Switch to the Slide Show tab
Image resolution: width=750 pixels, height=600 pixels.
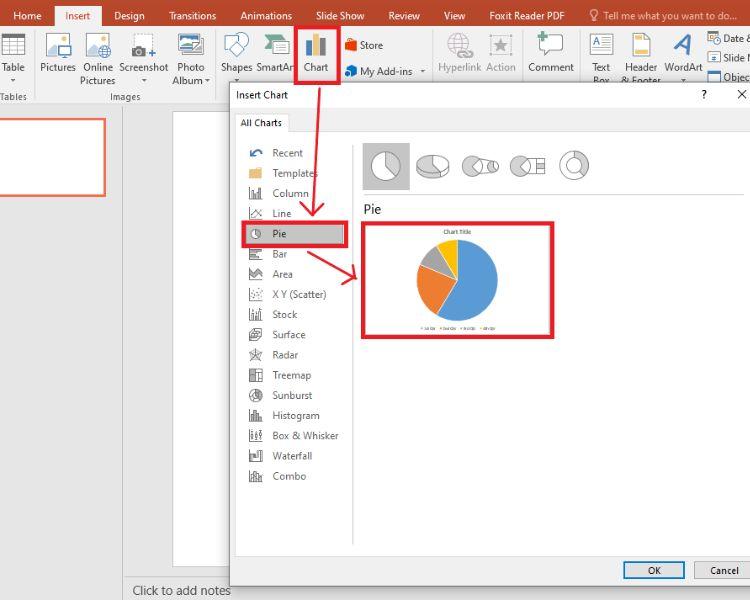(340, 16)
